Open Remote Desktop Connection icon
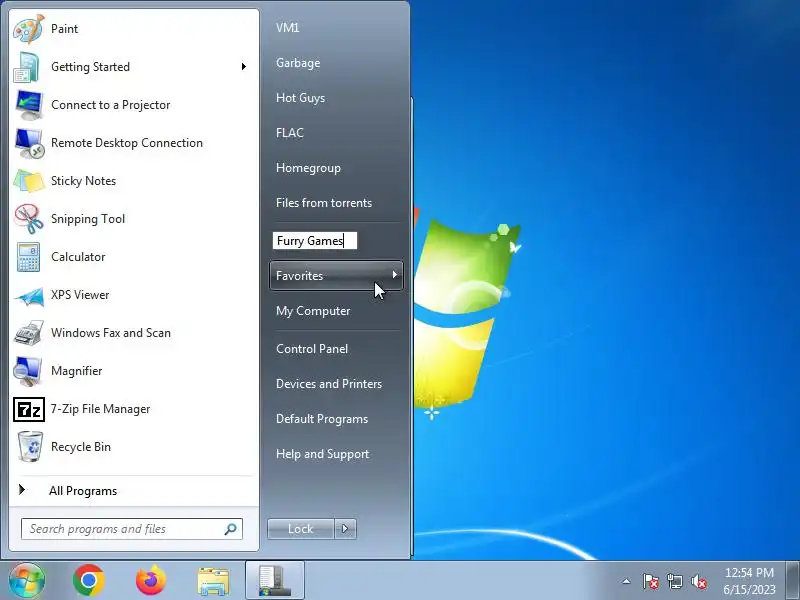Viewport: 800px width, 600px height. tap(29, 143)
